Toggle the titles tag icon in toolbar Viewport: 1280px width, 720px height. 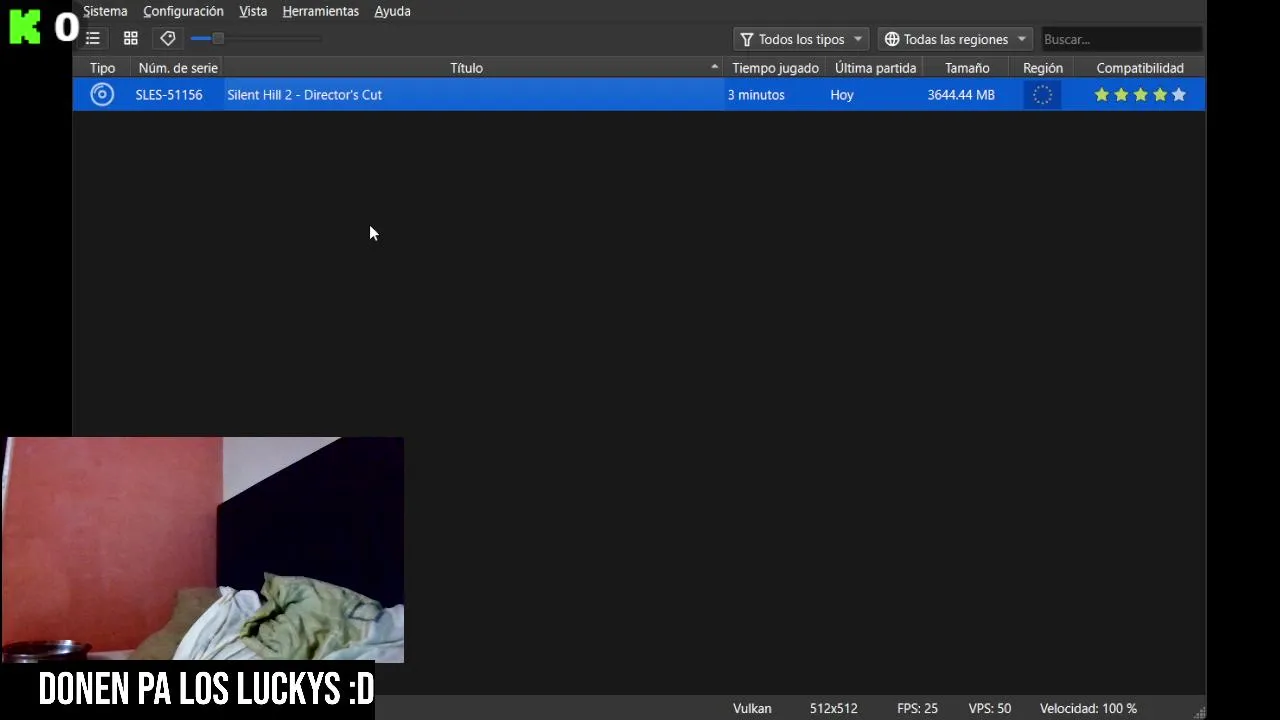[x=168, y=39]
